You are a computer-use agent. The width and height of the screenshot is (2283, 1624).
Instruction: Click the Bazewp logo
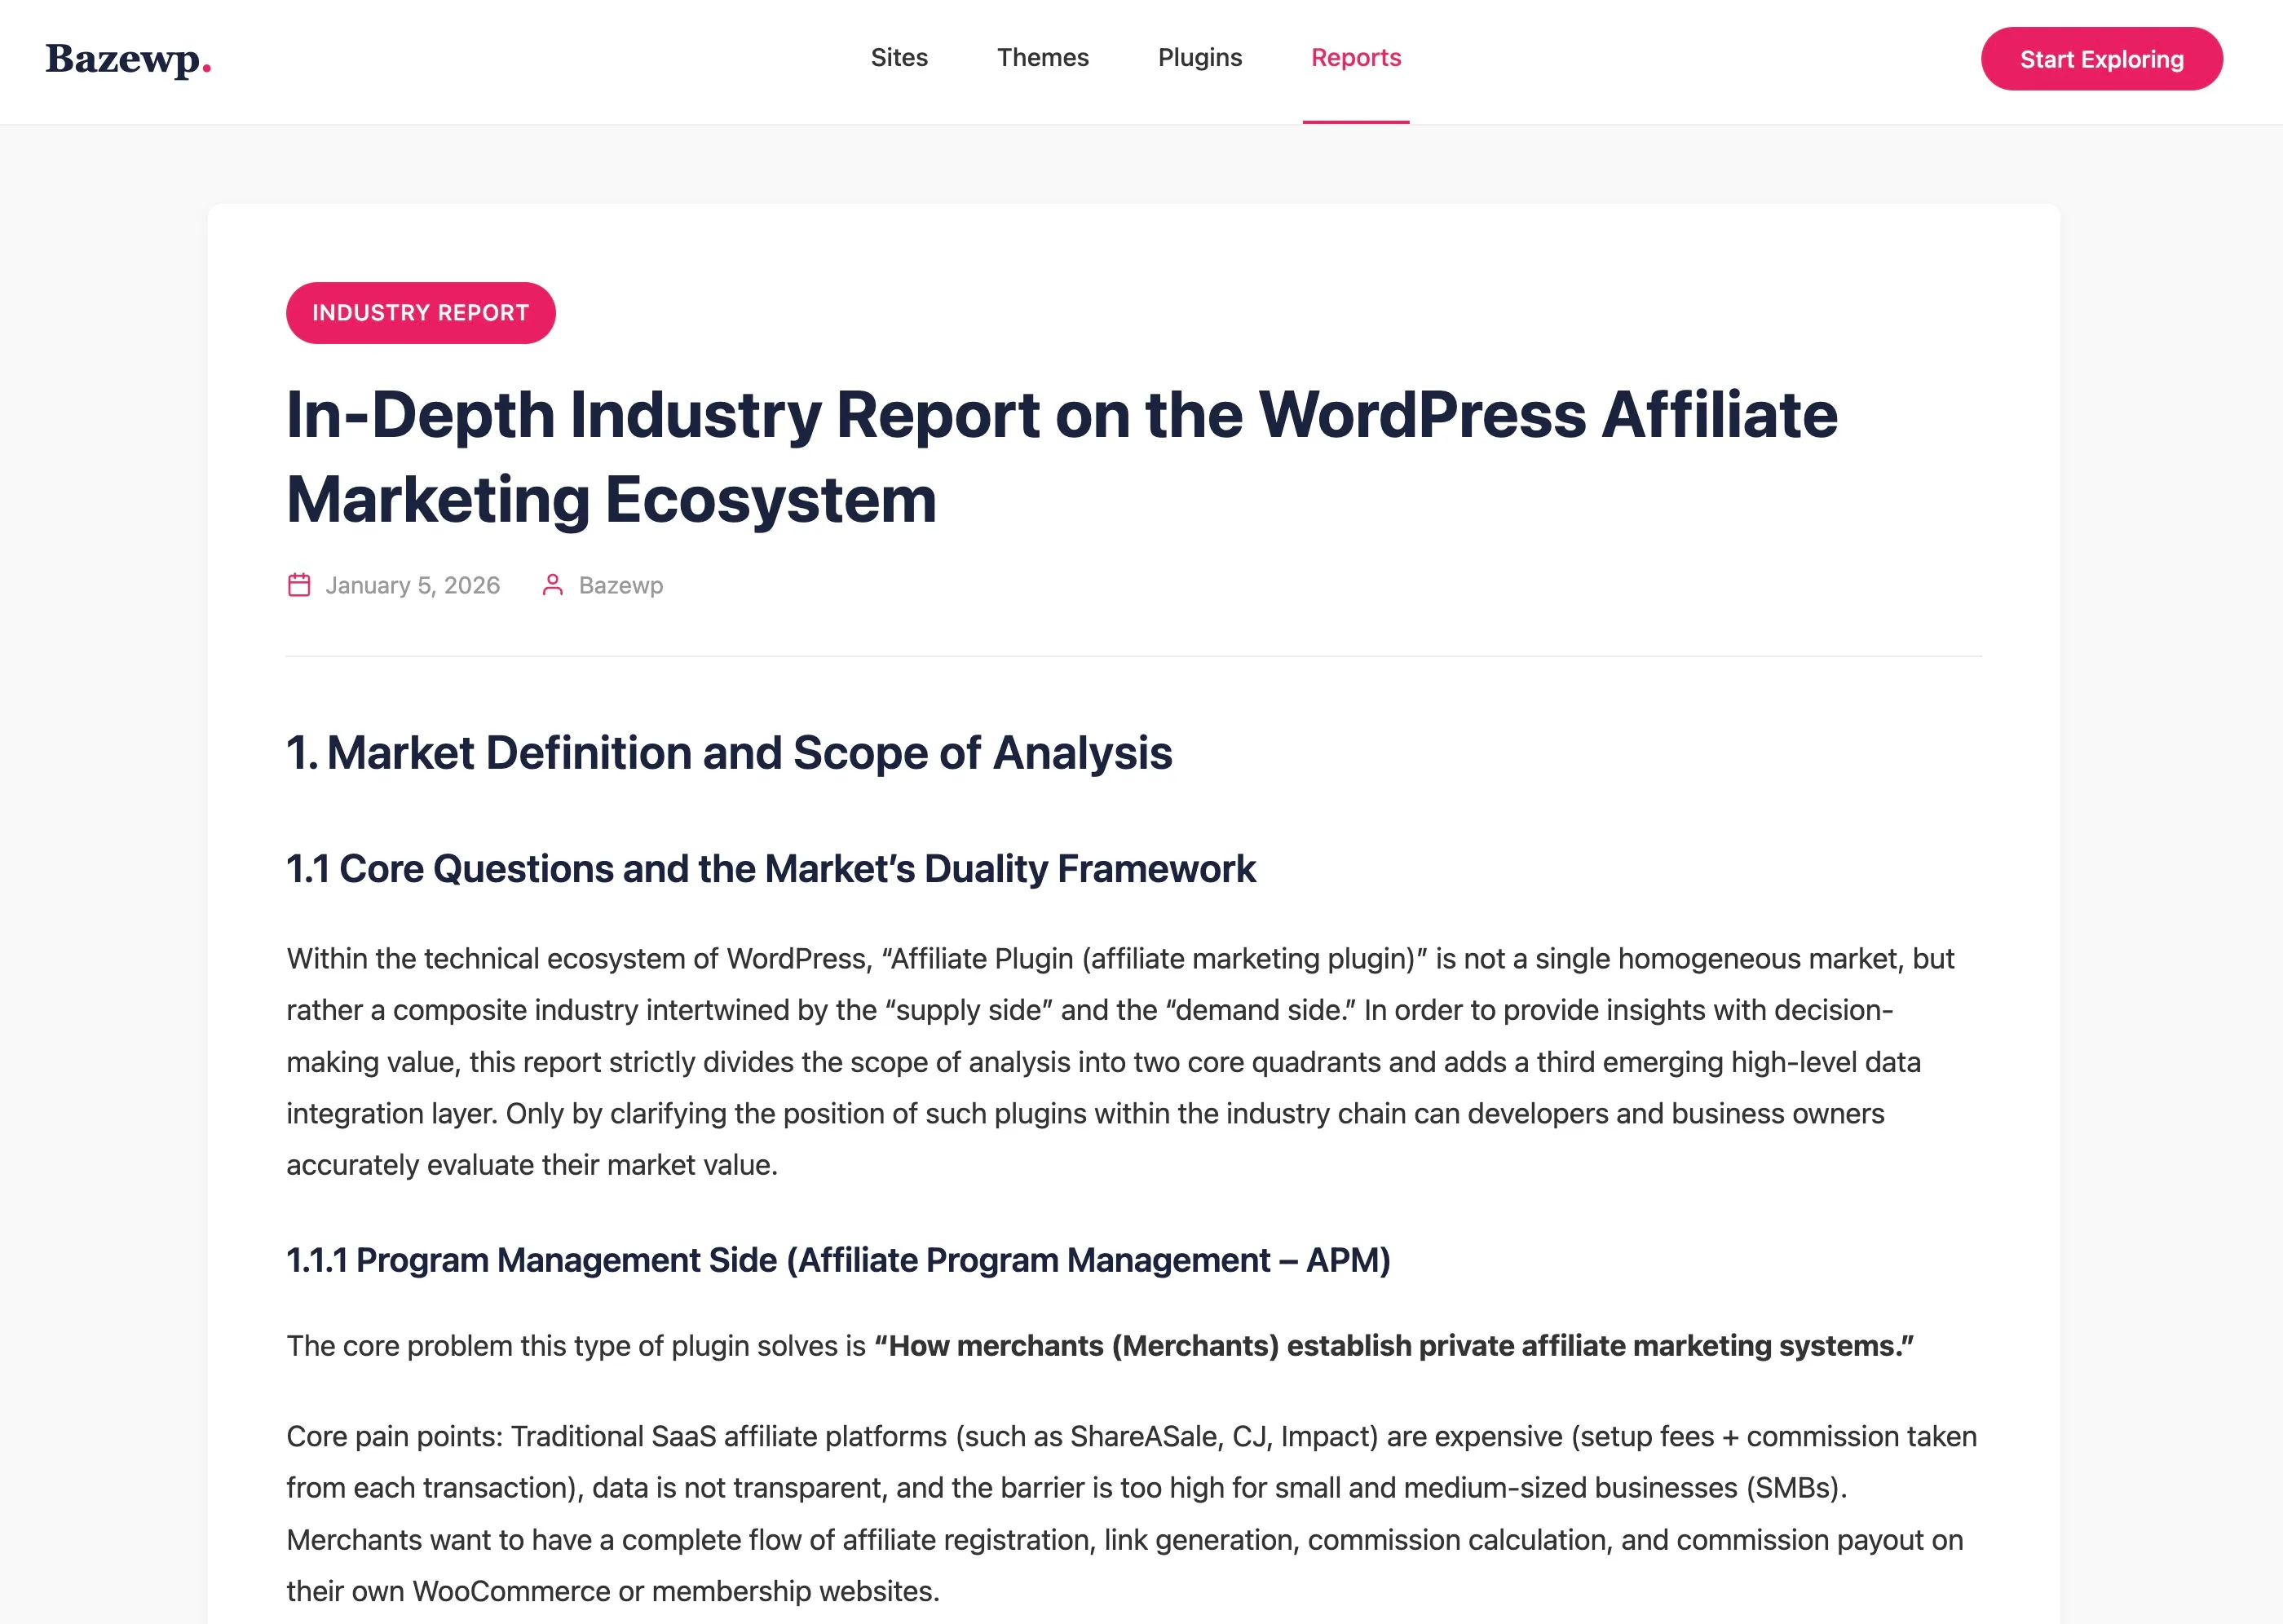[x=128, y=59]
